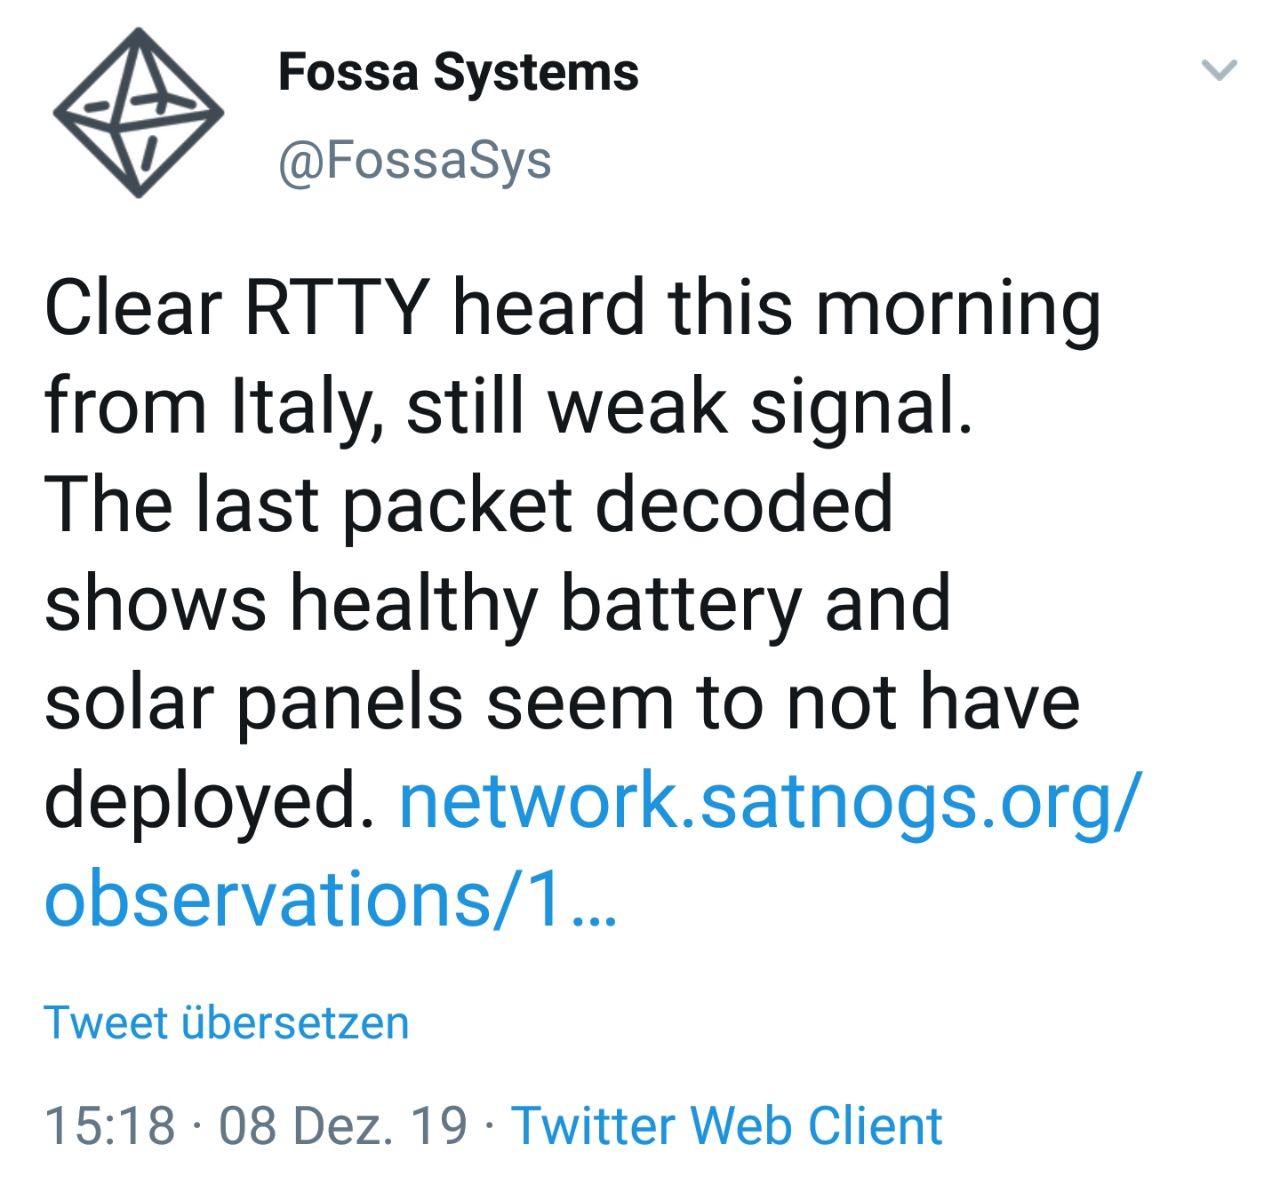Click the word 'RTTY' in the tweet
This screenshot has height=1200, width=1280.
click(x=336, y=308)
